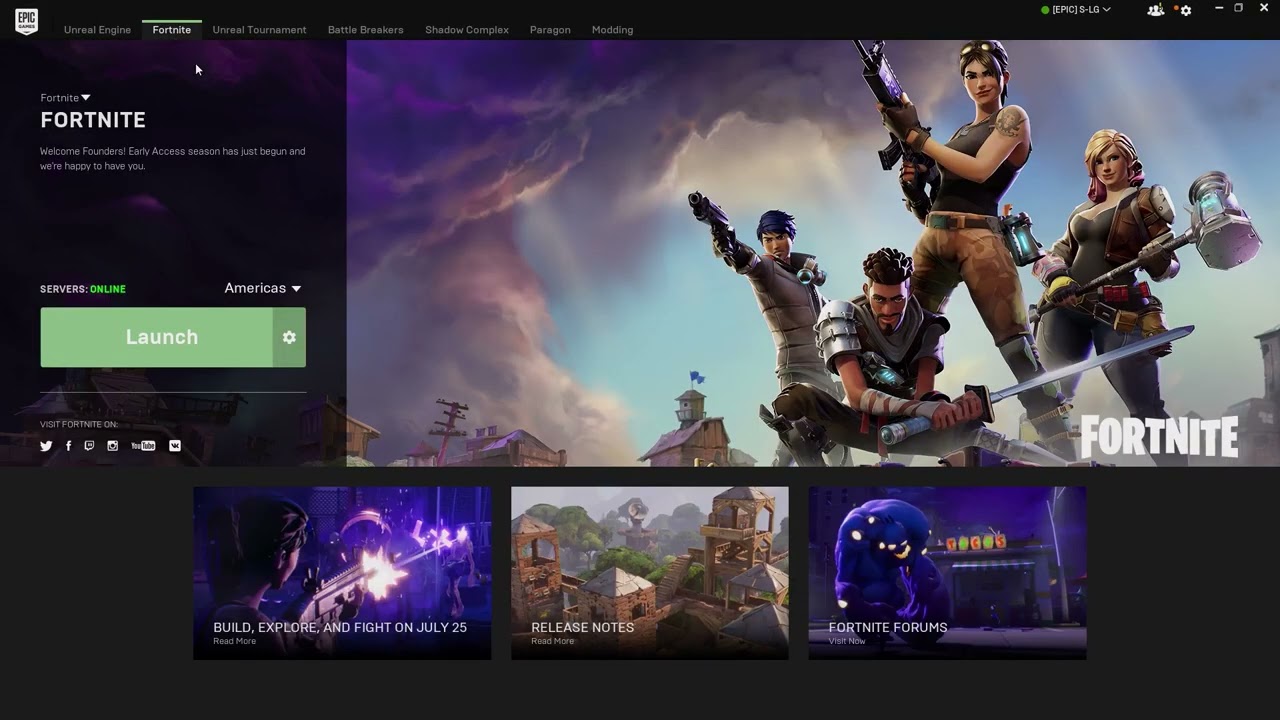Open Fortnite's VK page
The height and width of the screenshot is (720, 1280).
(175, 446)
